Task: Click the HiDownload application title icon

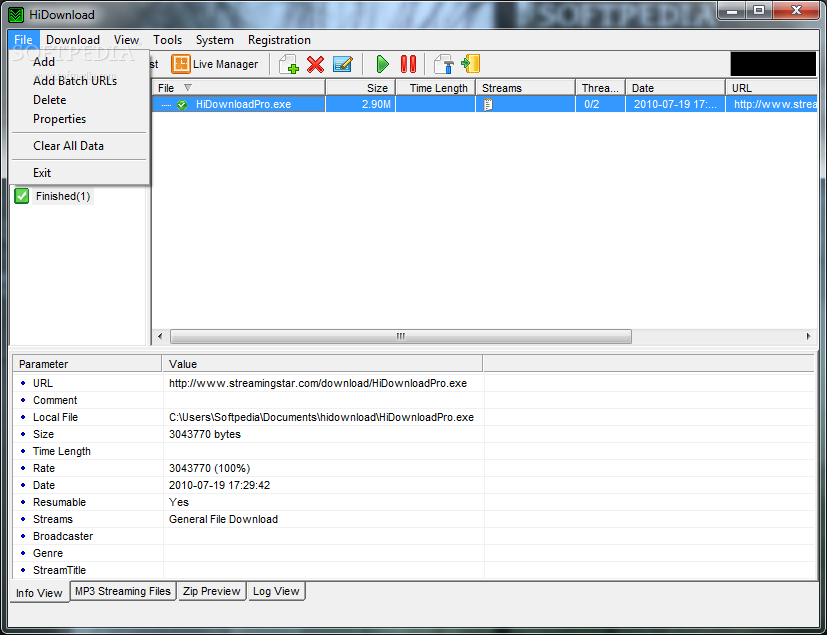Action: 16,15
